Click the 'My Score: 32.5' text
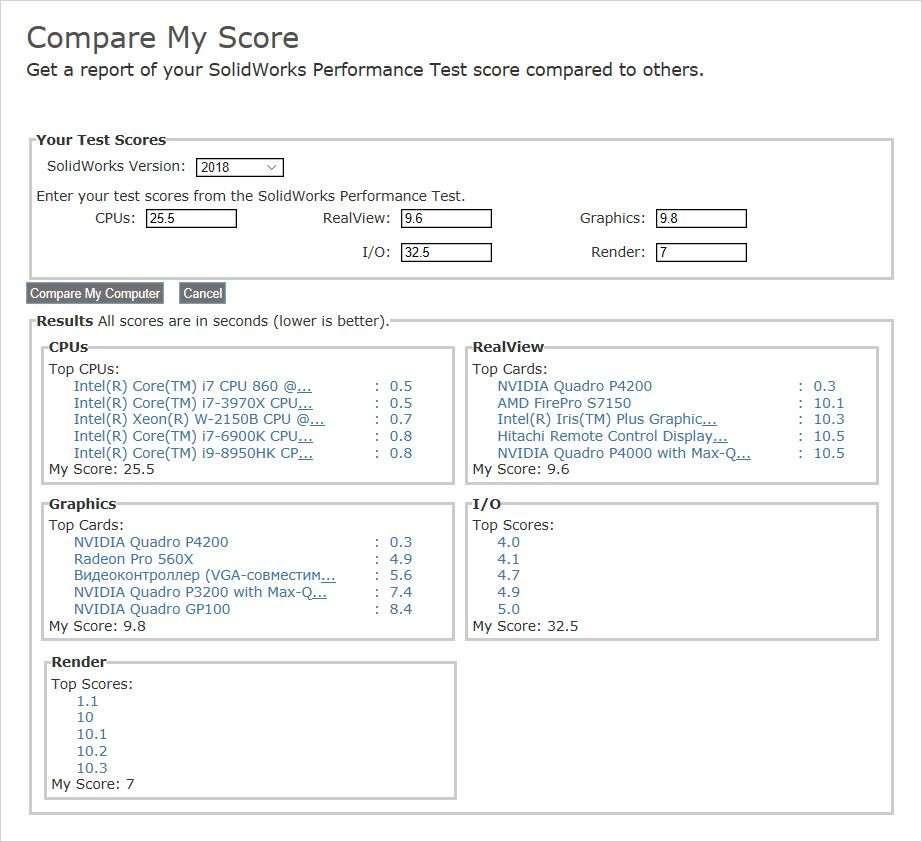This screenshot has width=922, height=842. coord(525,626)
